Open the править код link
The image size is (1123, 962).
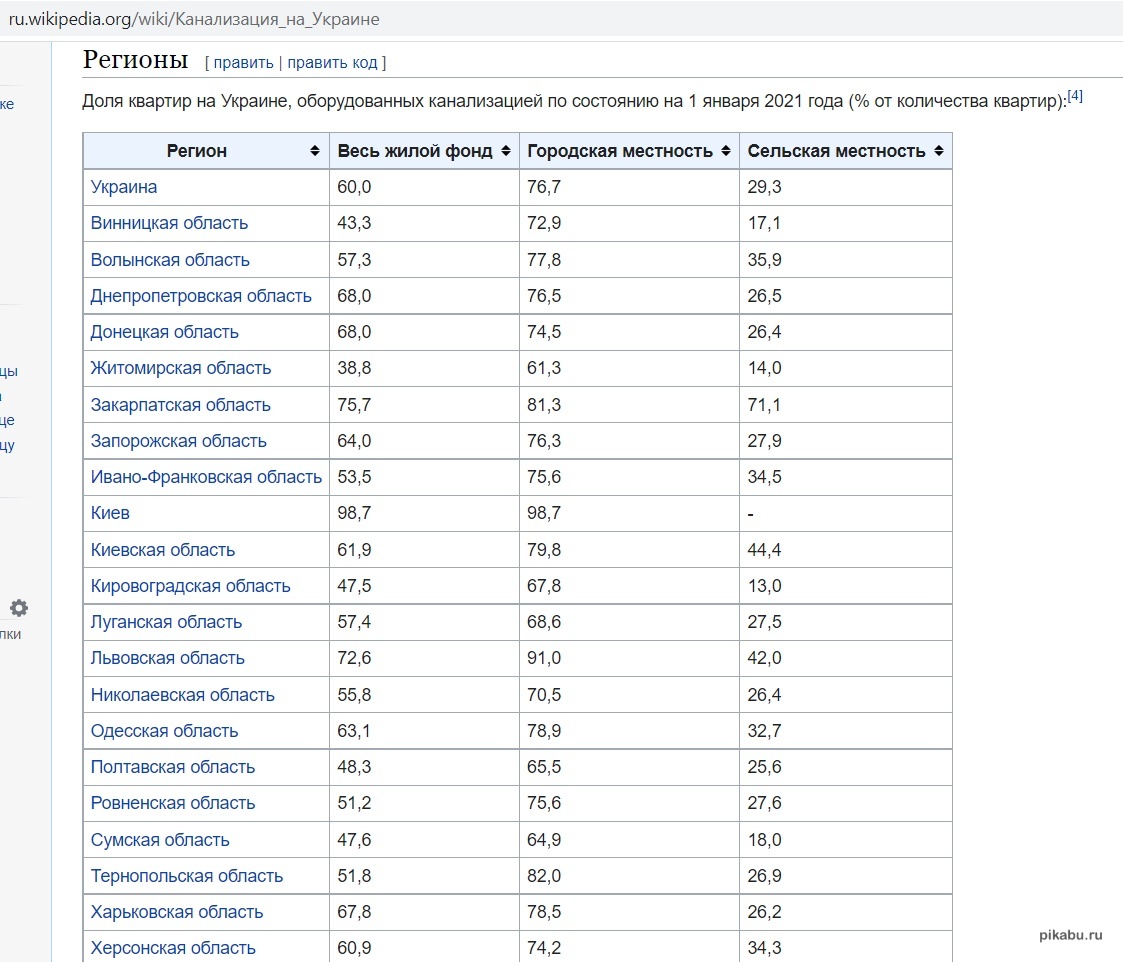332,62
